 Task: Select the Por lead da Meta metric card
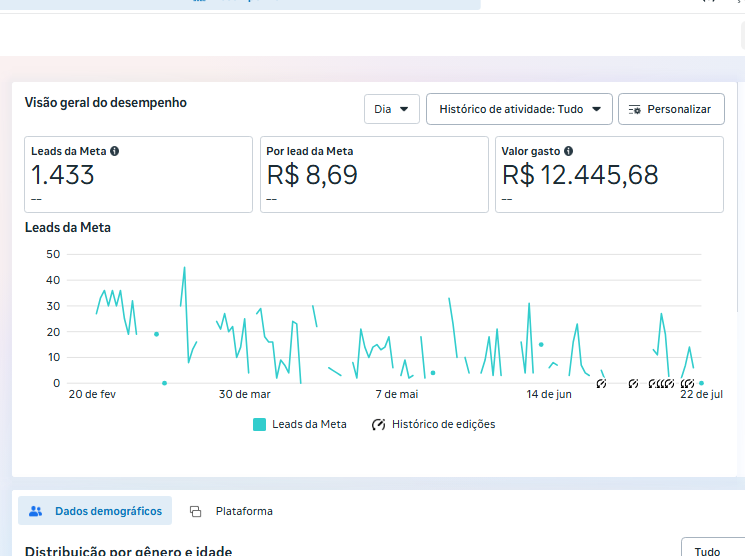click(374, 175)
